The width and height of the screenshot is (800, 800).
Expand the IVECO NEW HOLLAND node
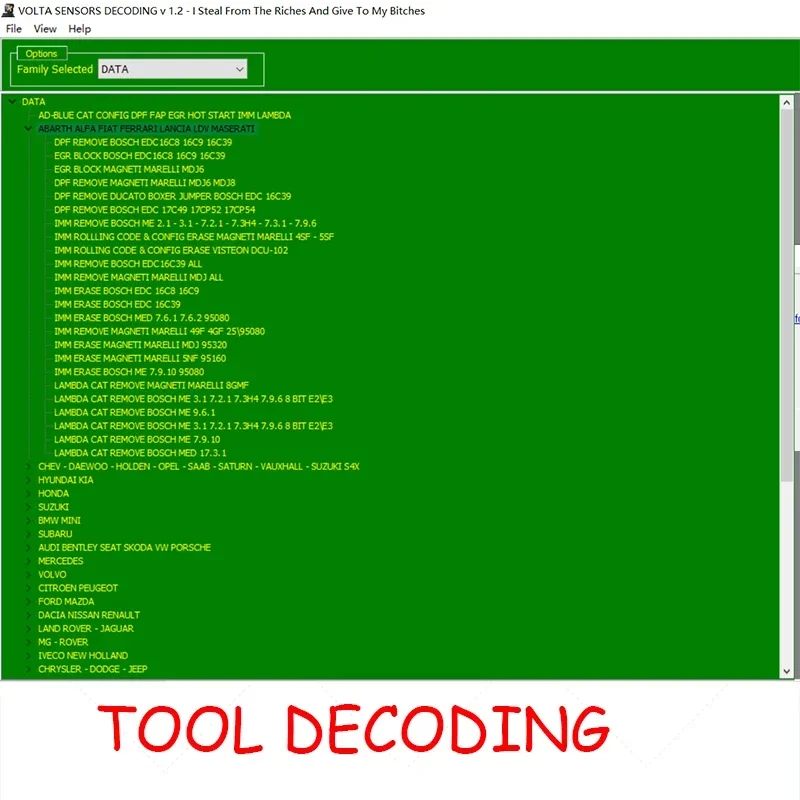[x=28, y=656]
